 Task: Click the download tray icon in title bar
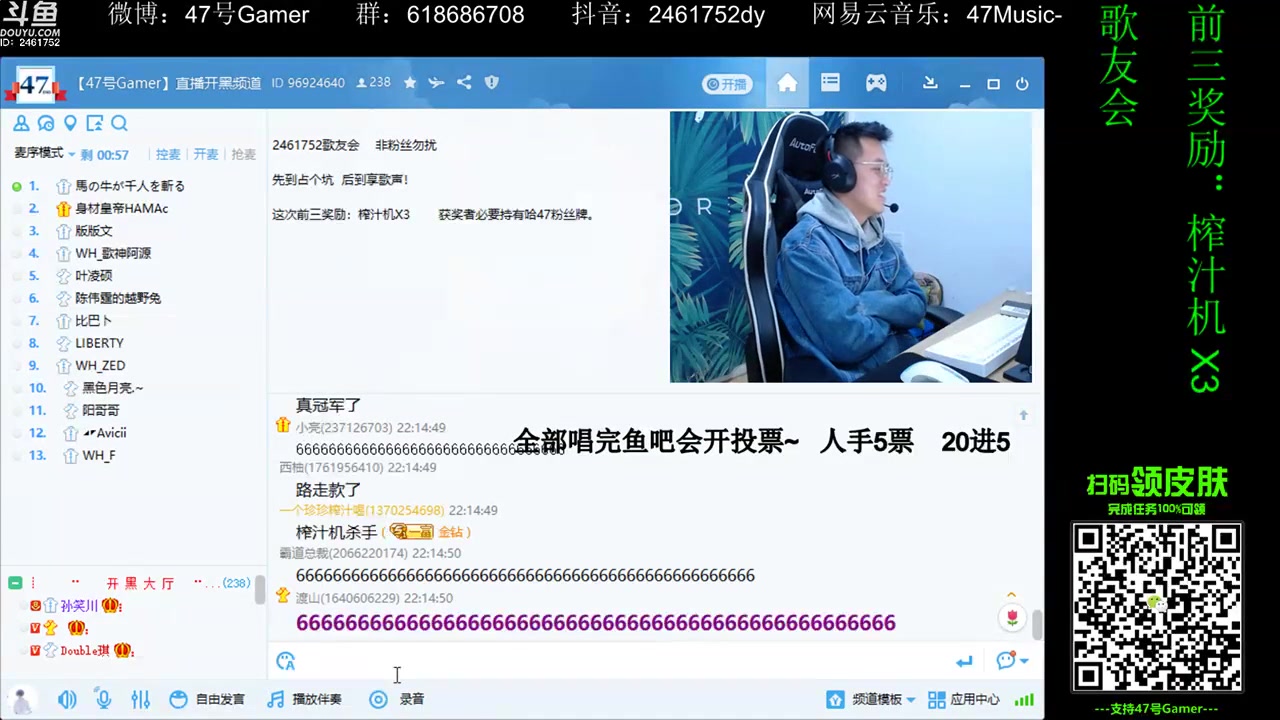(x=930, y=83)
